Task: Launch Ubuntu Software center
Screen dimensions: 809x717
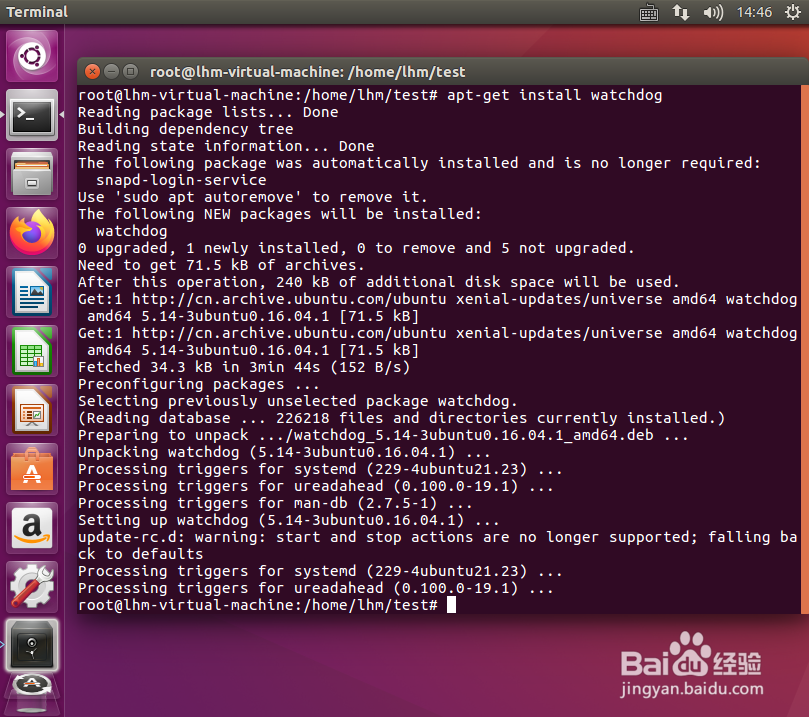Action: [x=32, y=469]
